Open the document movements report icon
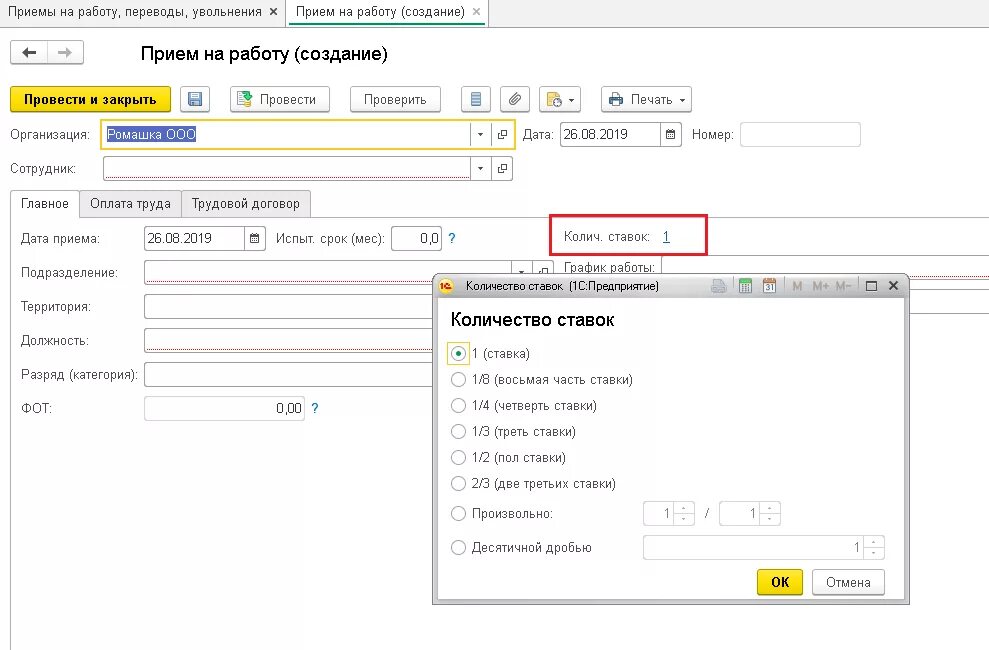This screenshot has height=650, width=989. [476, 100]
